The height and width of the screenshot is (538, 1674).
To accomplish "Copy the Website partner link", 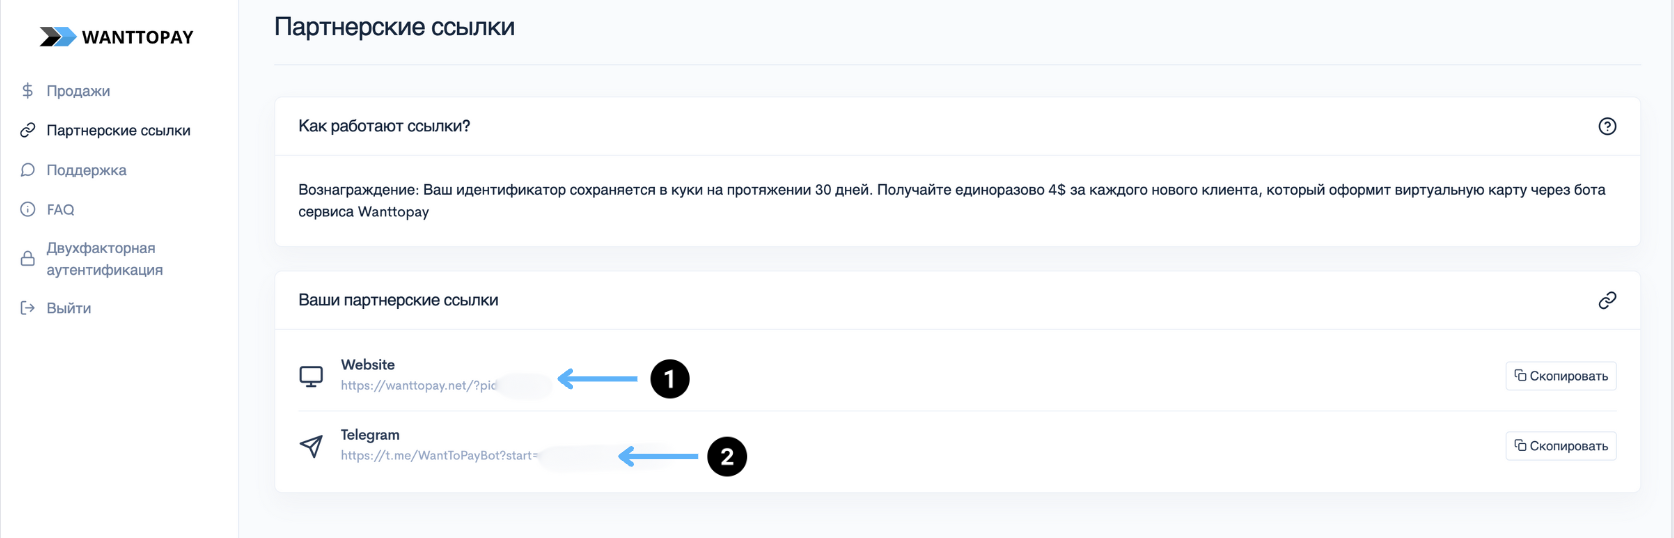I will 1560,376.
